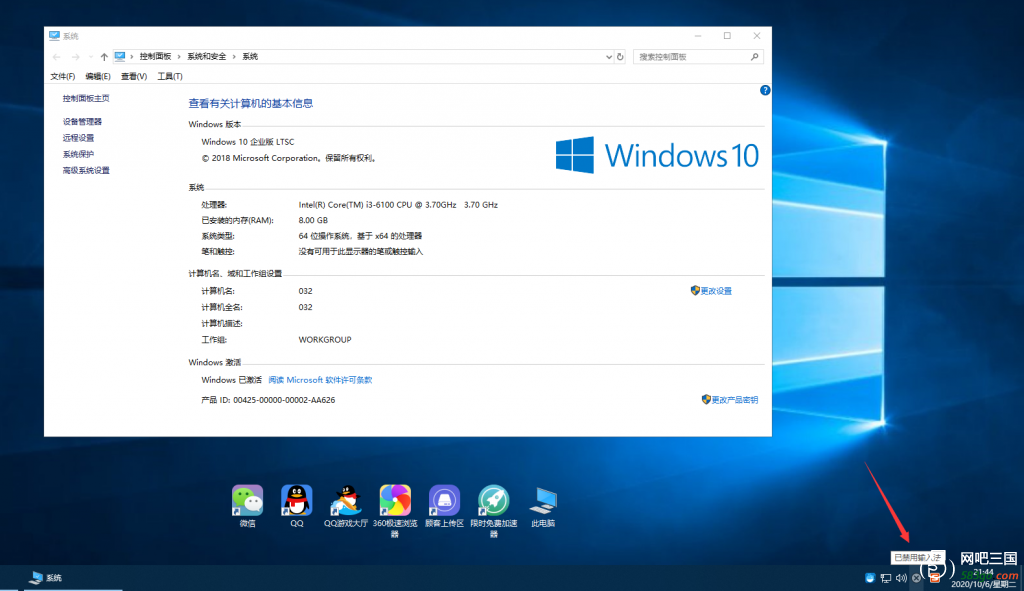Click the 搜索控制面板 search field
Viewport: 1024px width, 591px height.
[x=692, y=57]
